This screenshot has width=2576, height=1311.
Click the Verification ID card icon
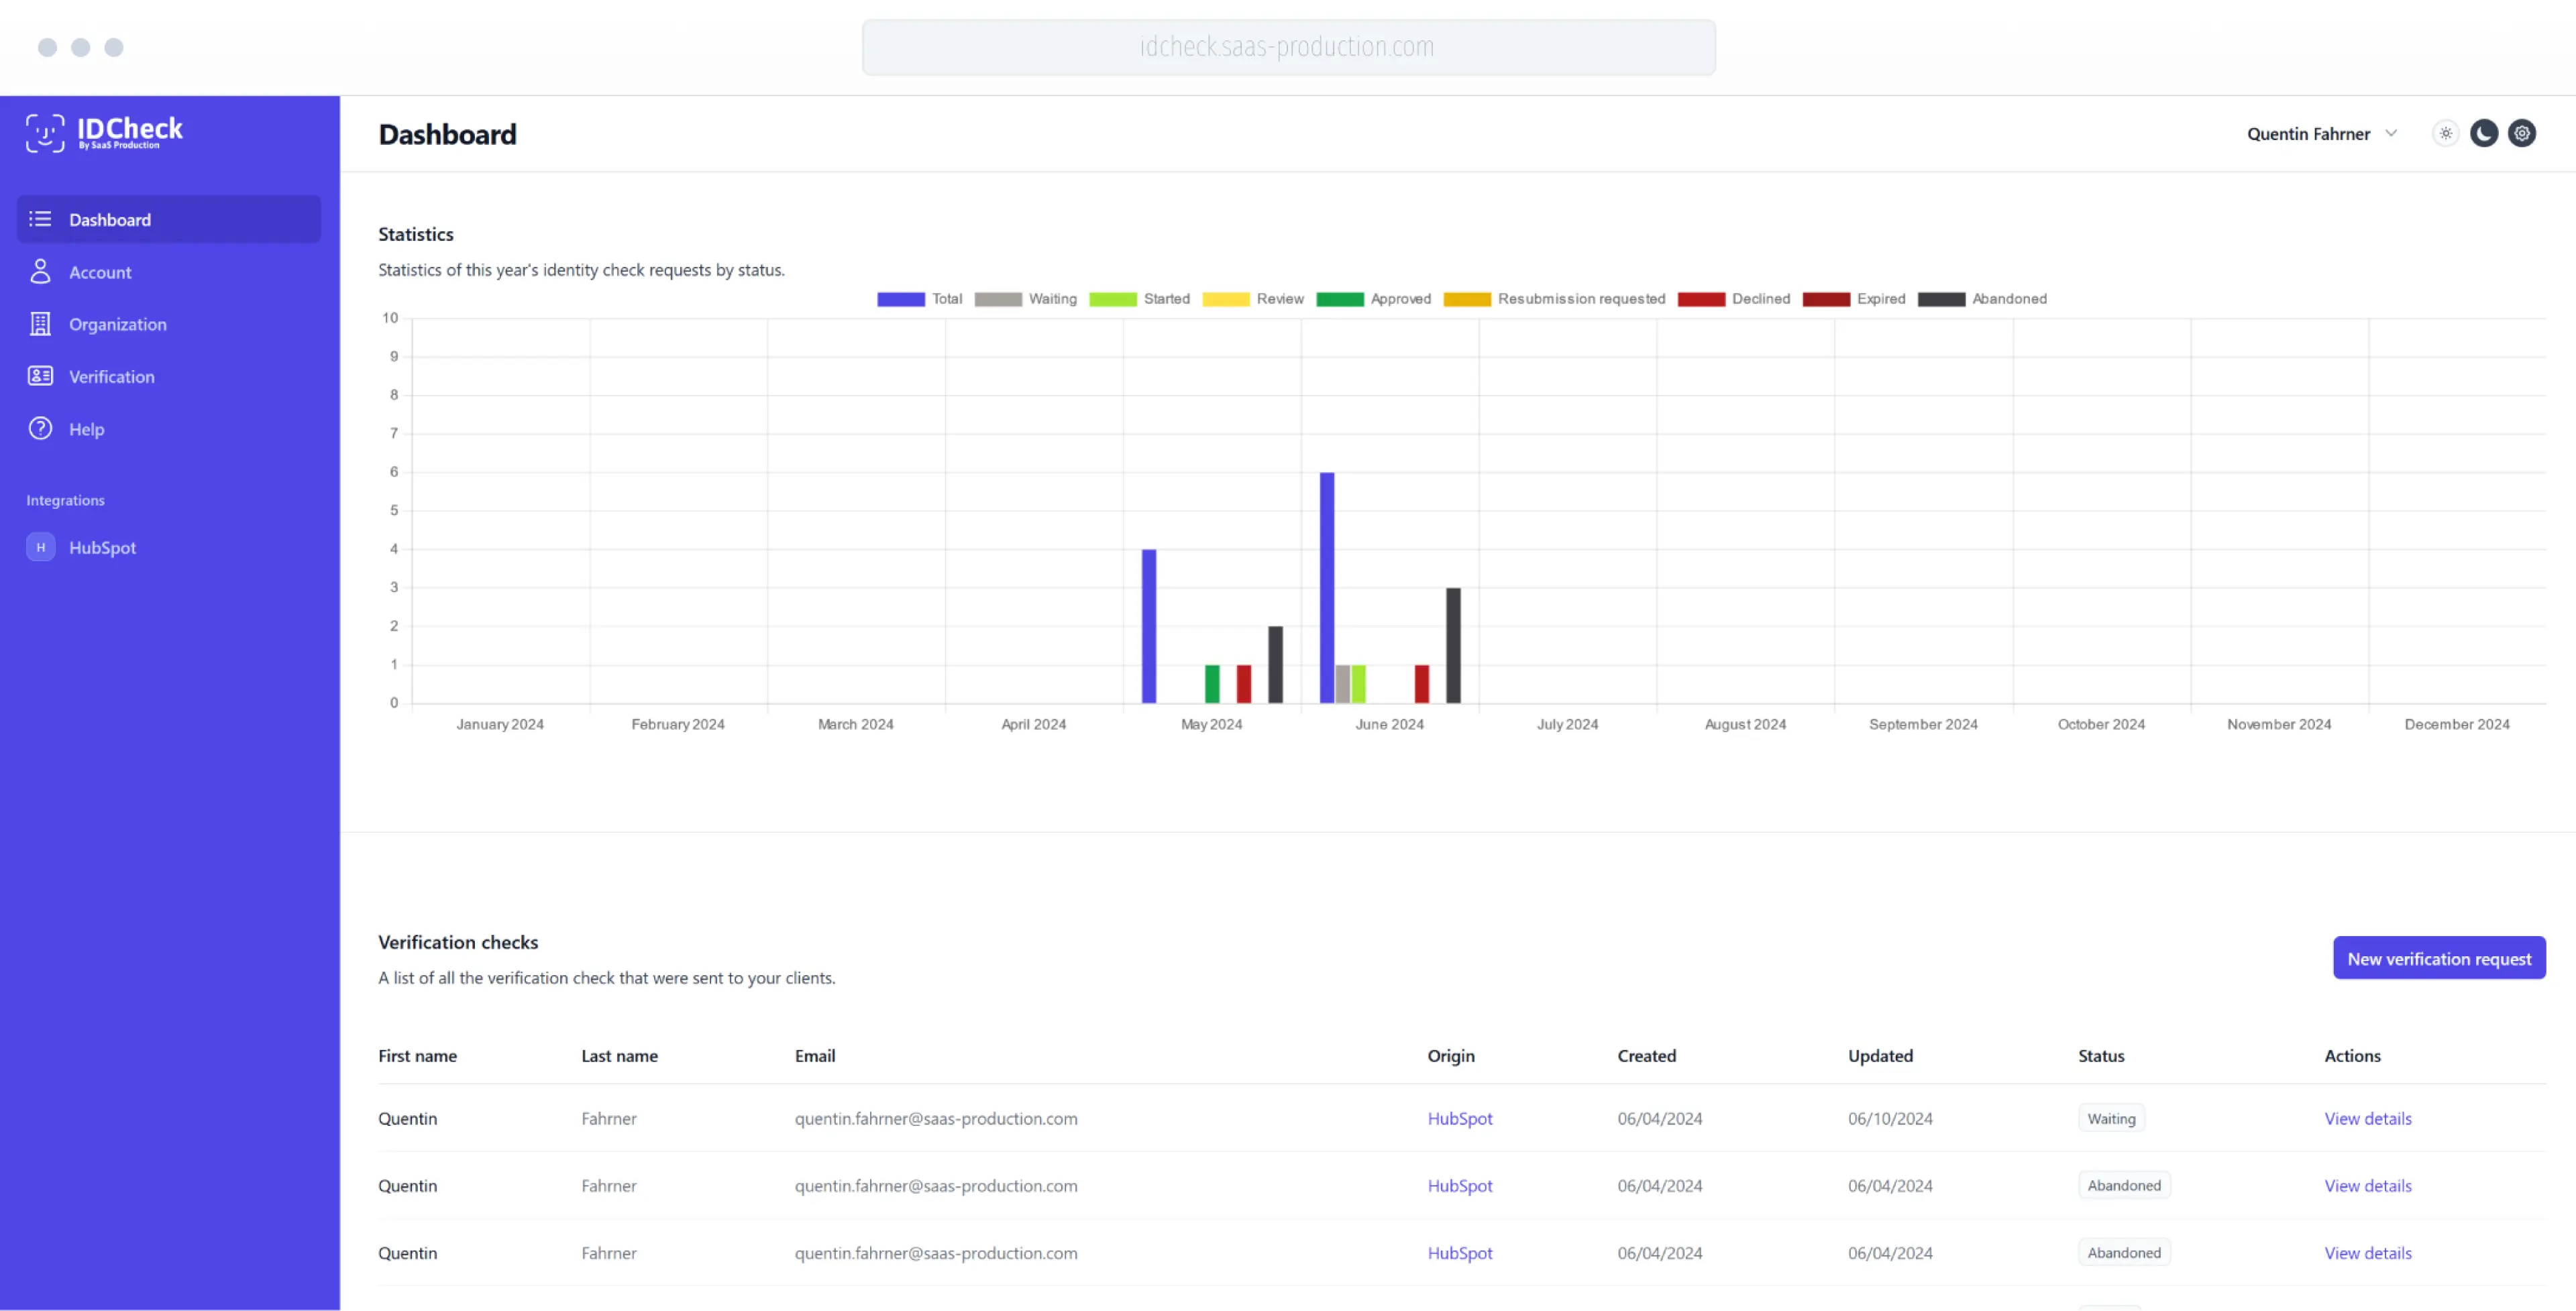(40, 376)
